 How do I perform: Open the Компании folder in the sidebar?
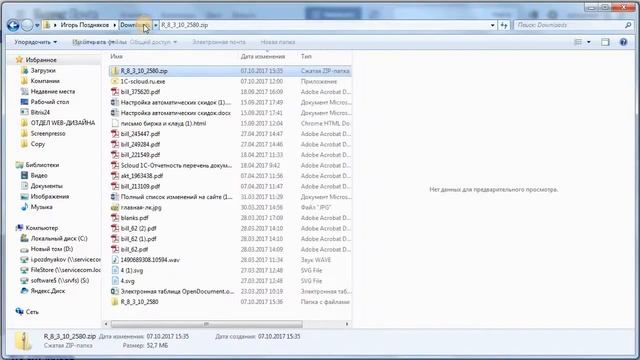pos(45,81)
